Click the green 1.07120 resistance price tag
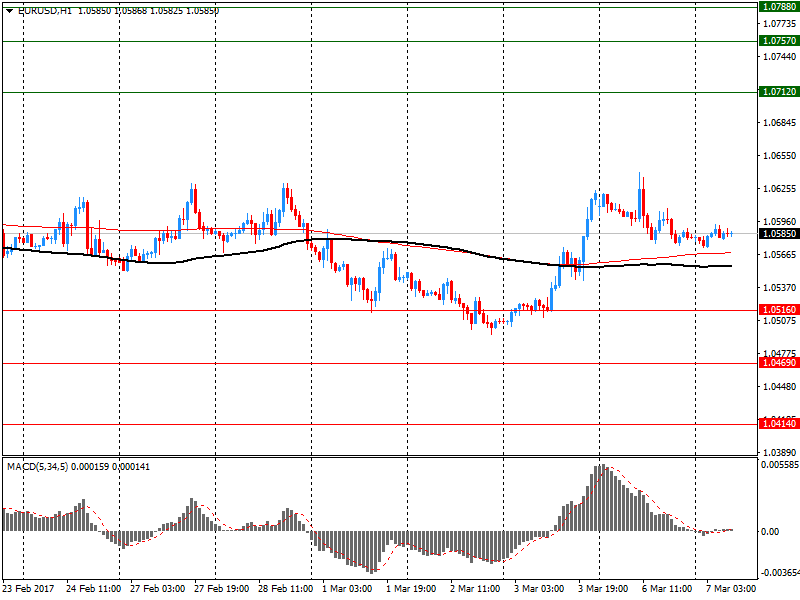This screenshot has width=800, height=600. click(x=779, y=92)
